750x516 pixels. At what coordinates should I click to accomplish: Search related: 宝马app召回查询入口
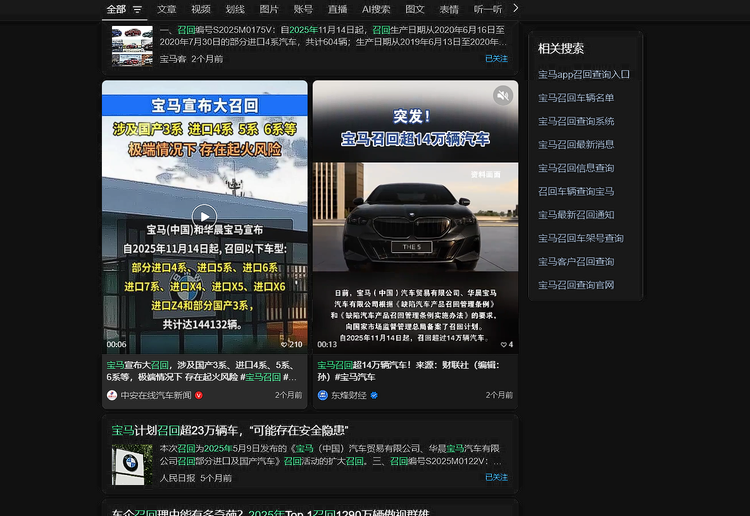[x=584, y=74]
